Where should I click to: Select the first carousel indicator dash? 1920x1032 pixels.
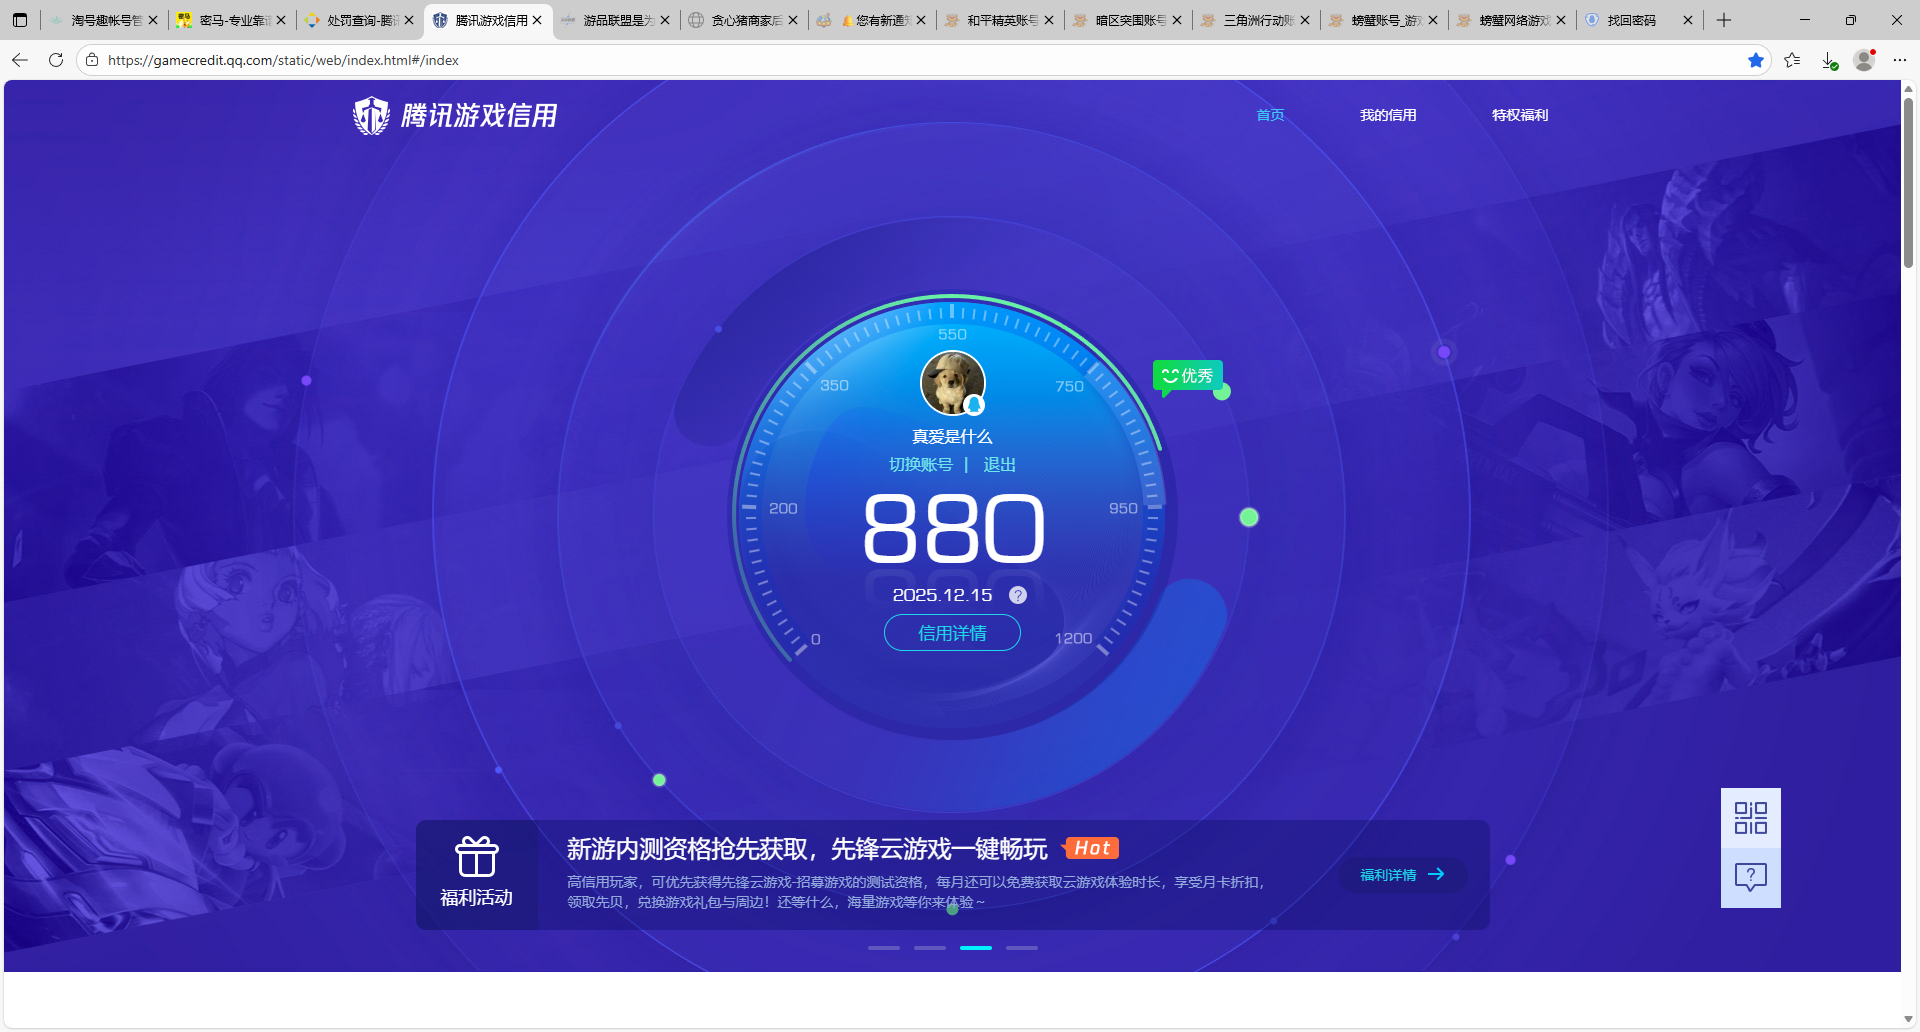(884, 947)
